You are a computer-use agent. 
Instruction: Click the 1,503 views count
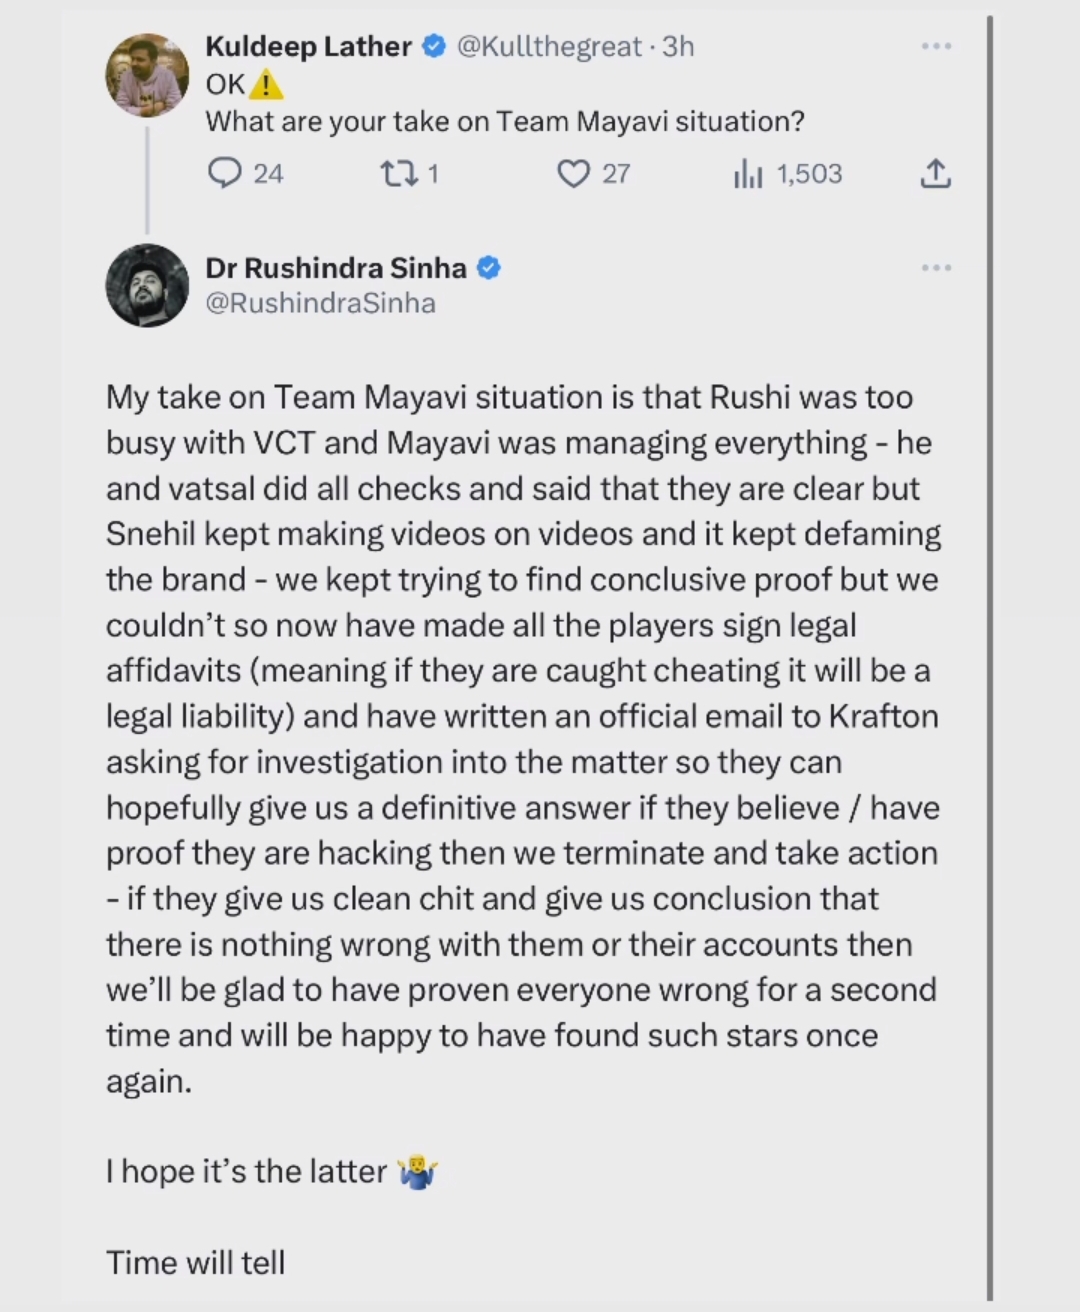pyautogui.click(x=809, y=173)
